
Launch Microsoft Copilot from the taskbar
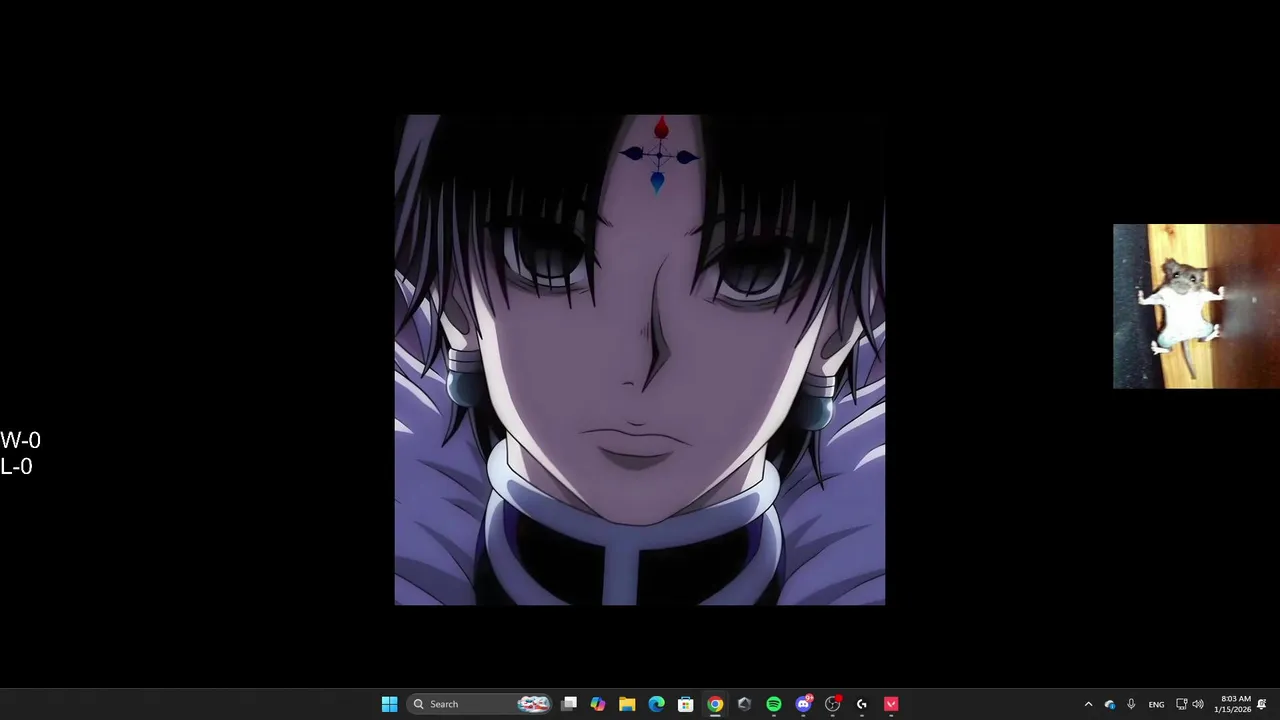[x=598, y=704]
